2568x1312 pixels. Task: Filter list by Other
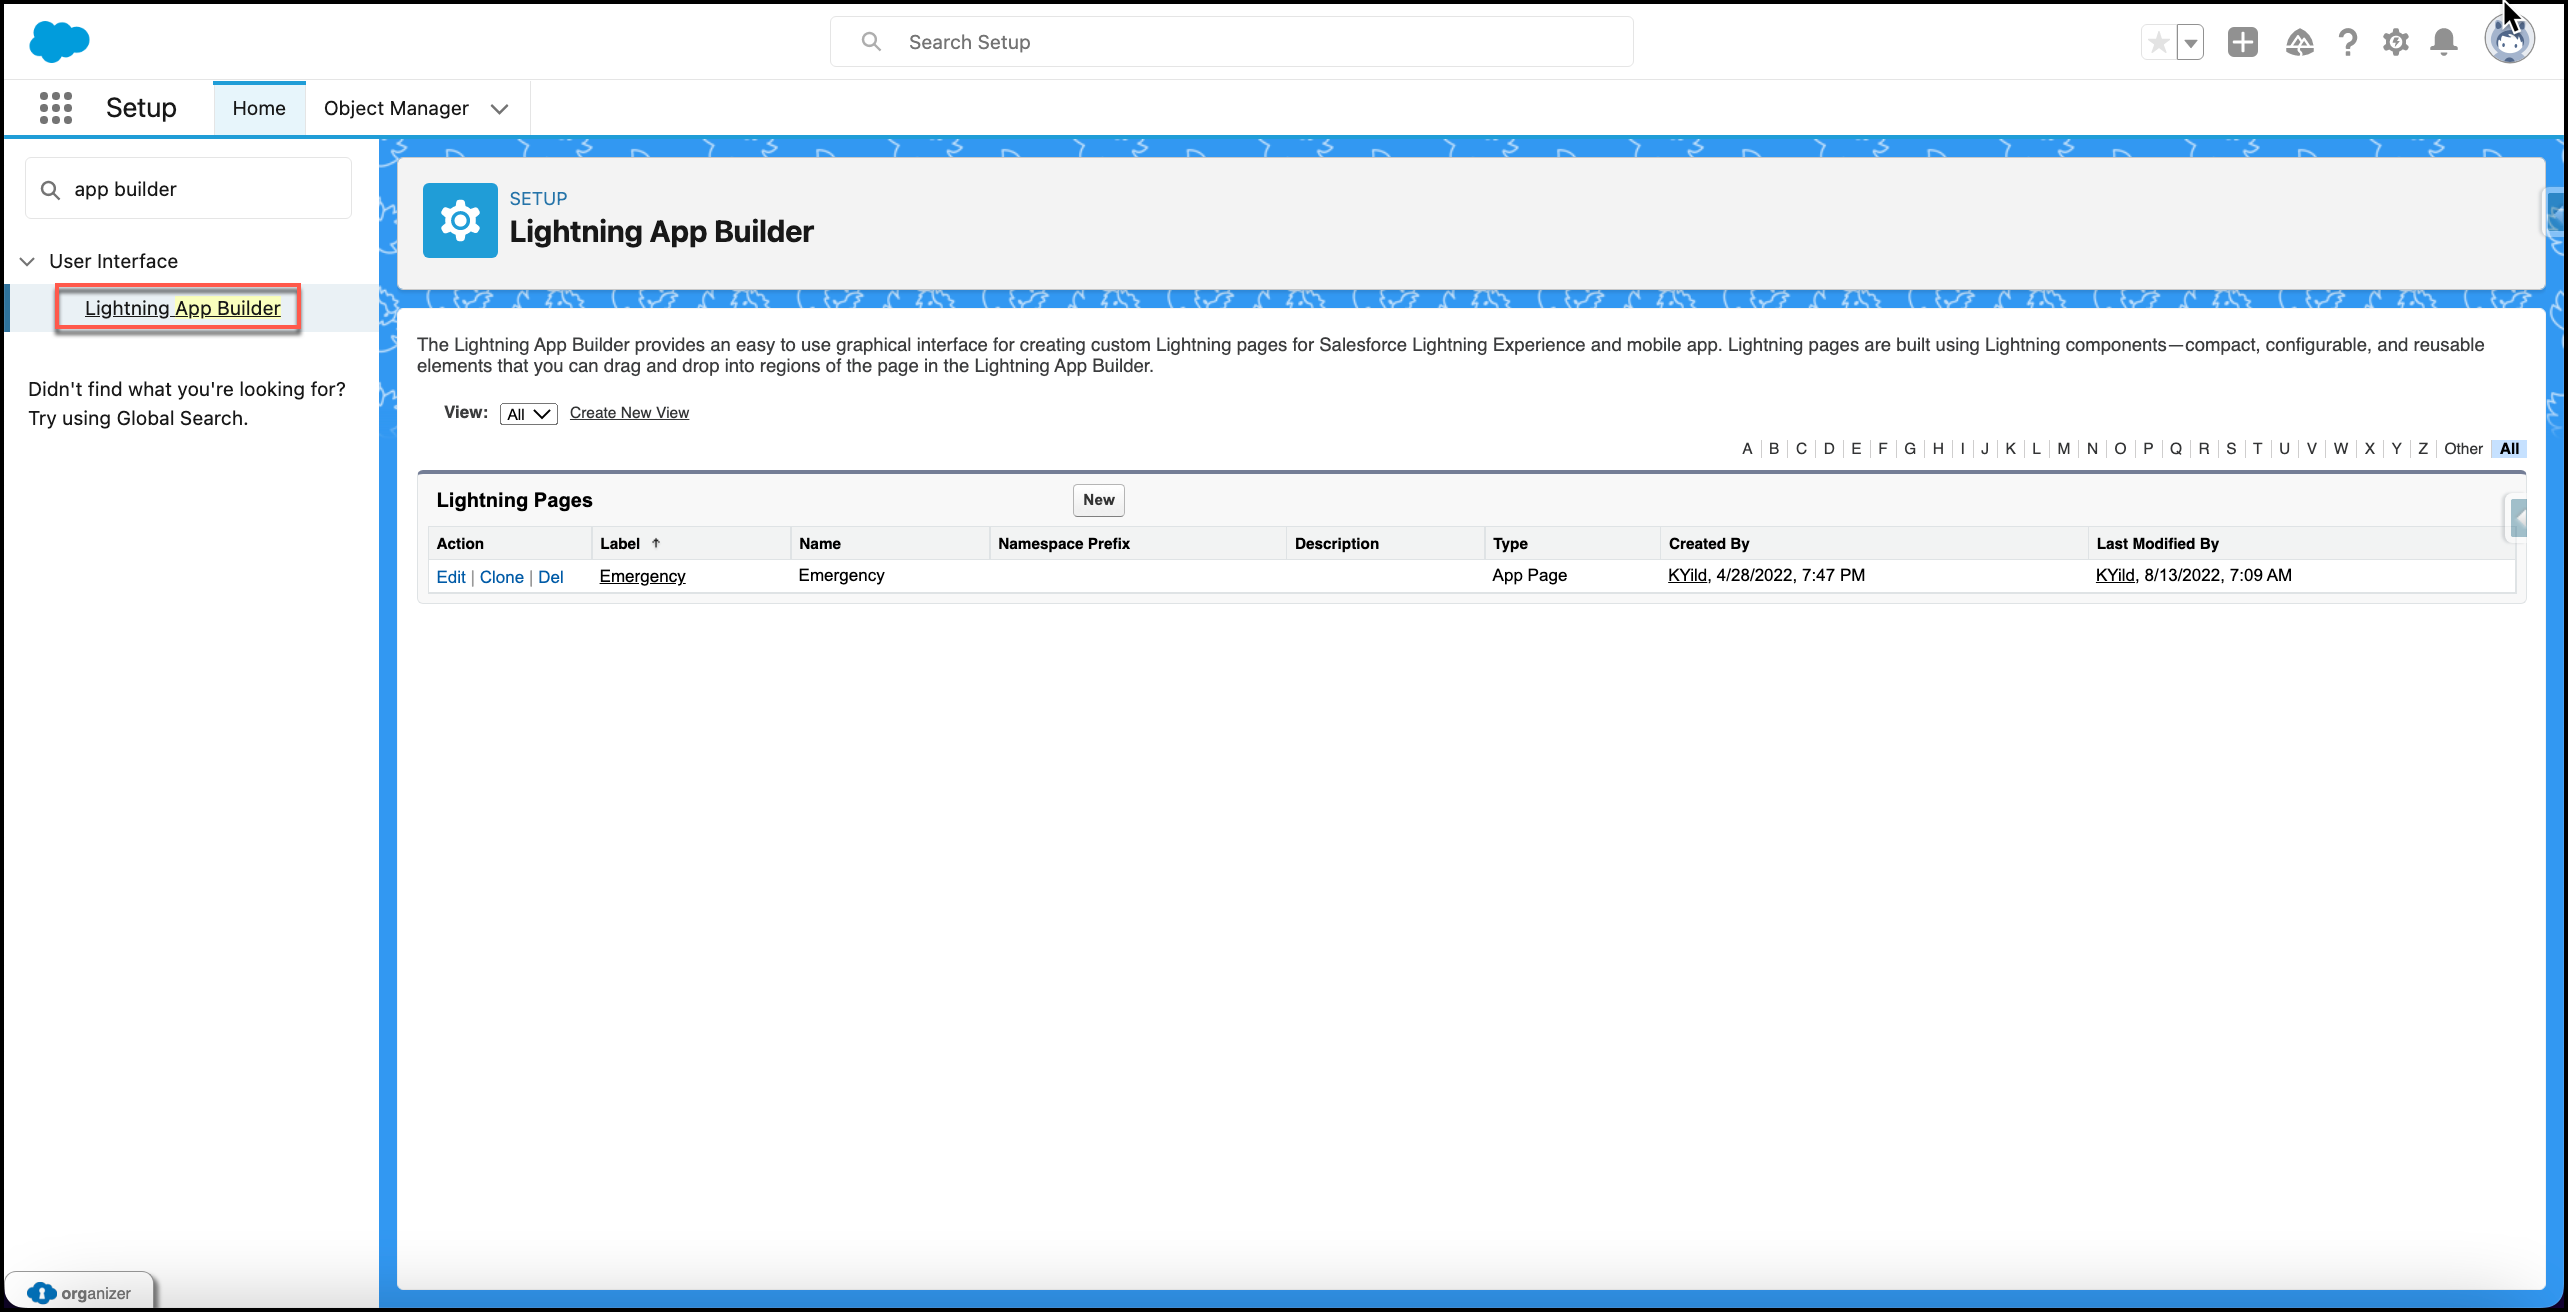click(x=2463, y=448)
